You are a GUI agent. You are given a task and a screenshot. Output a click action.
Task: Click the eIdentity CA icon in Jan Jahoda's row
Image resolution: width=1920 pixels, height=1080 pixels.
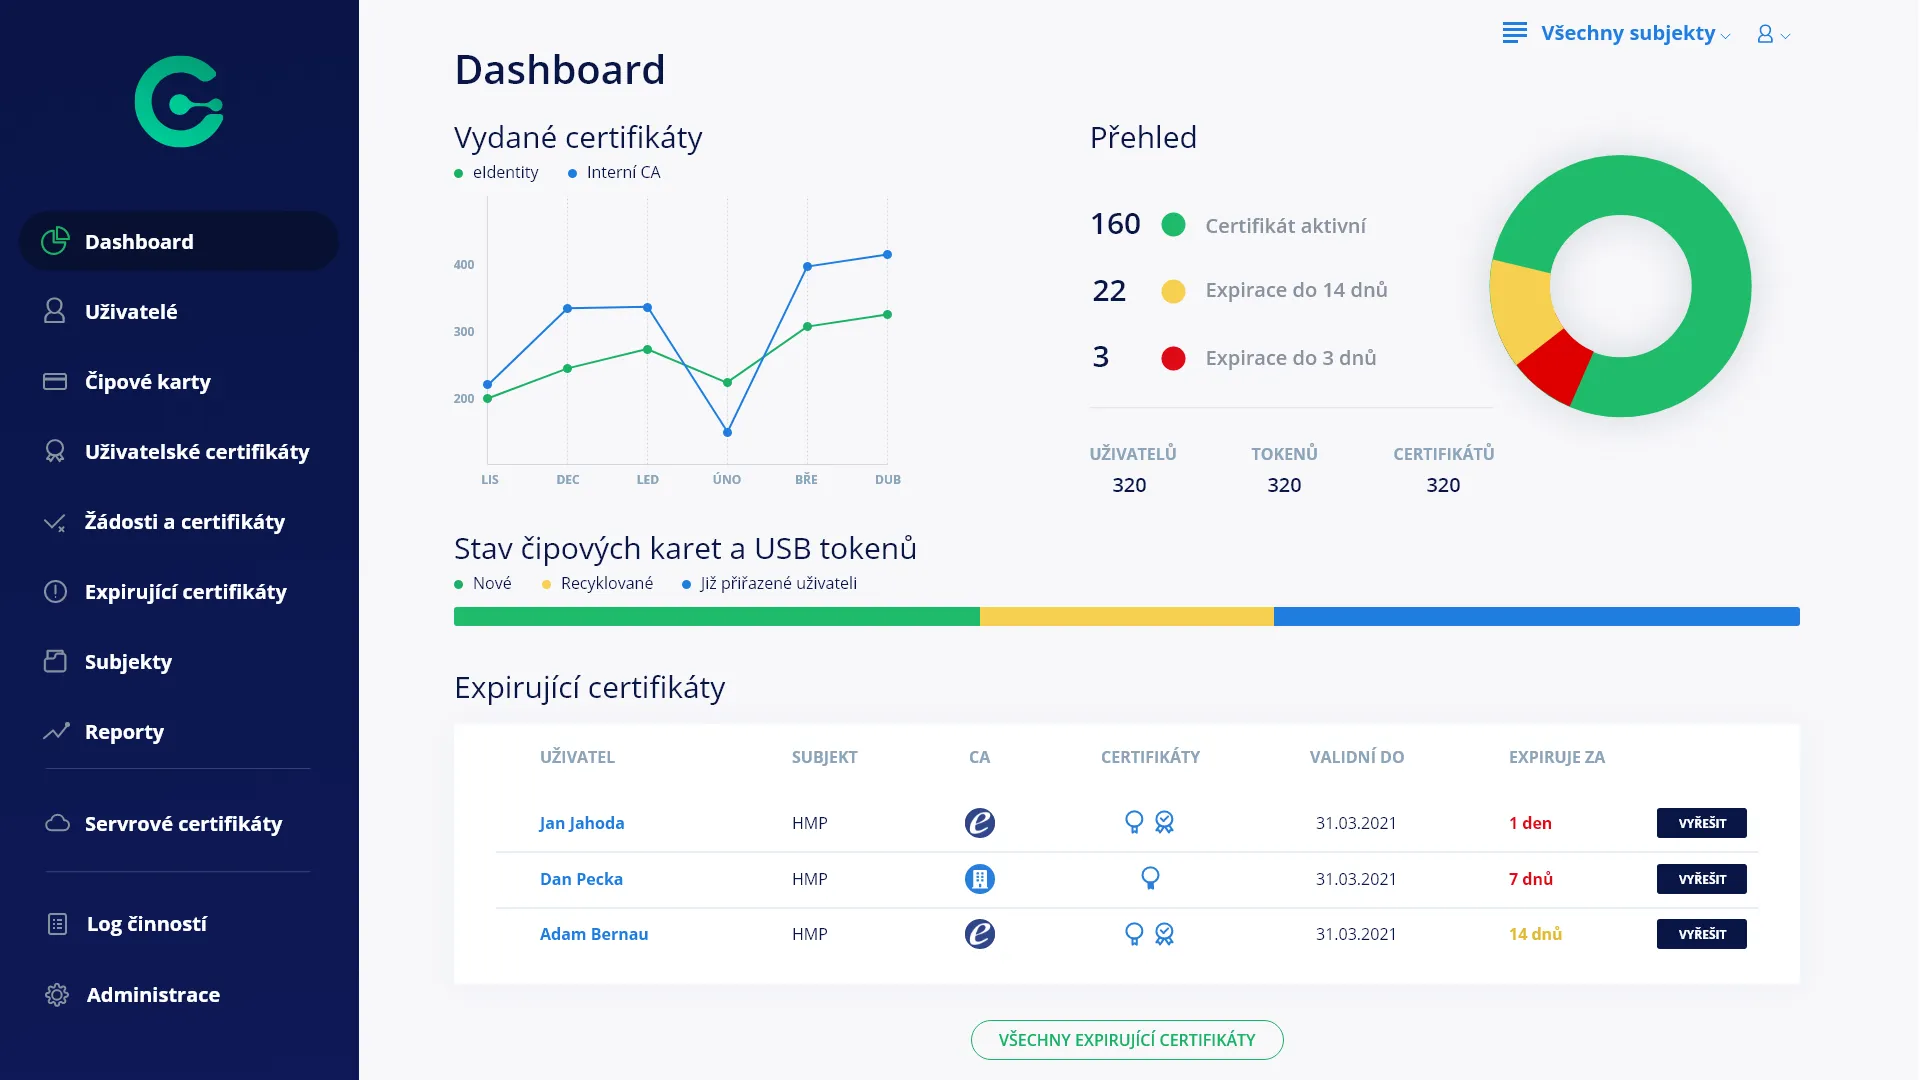point(980,823)
